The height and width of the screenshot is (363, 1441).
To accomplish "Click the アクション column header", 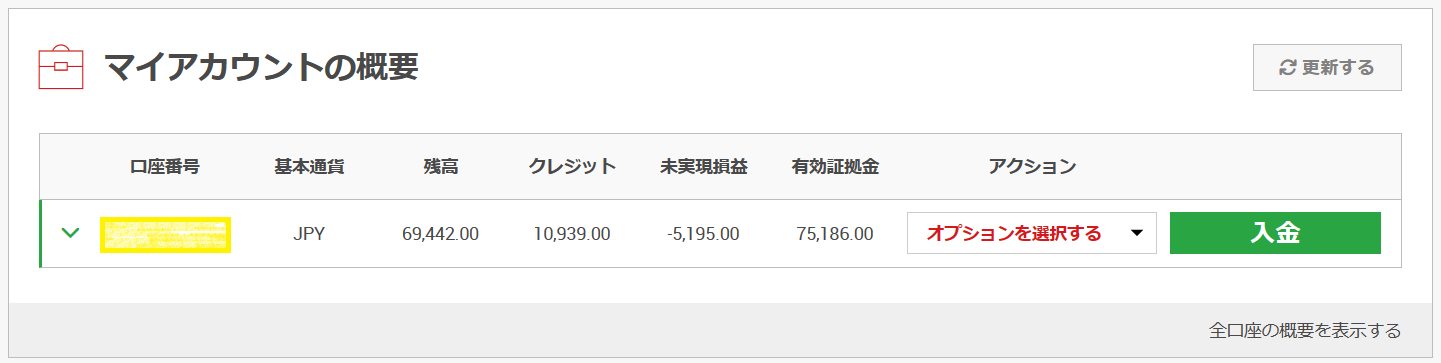I will 1031,167.
